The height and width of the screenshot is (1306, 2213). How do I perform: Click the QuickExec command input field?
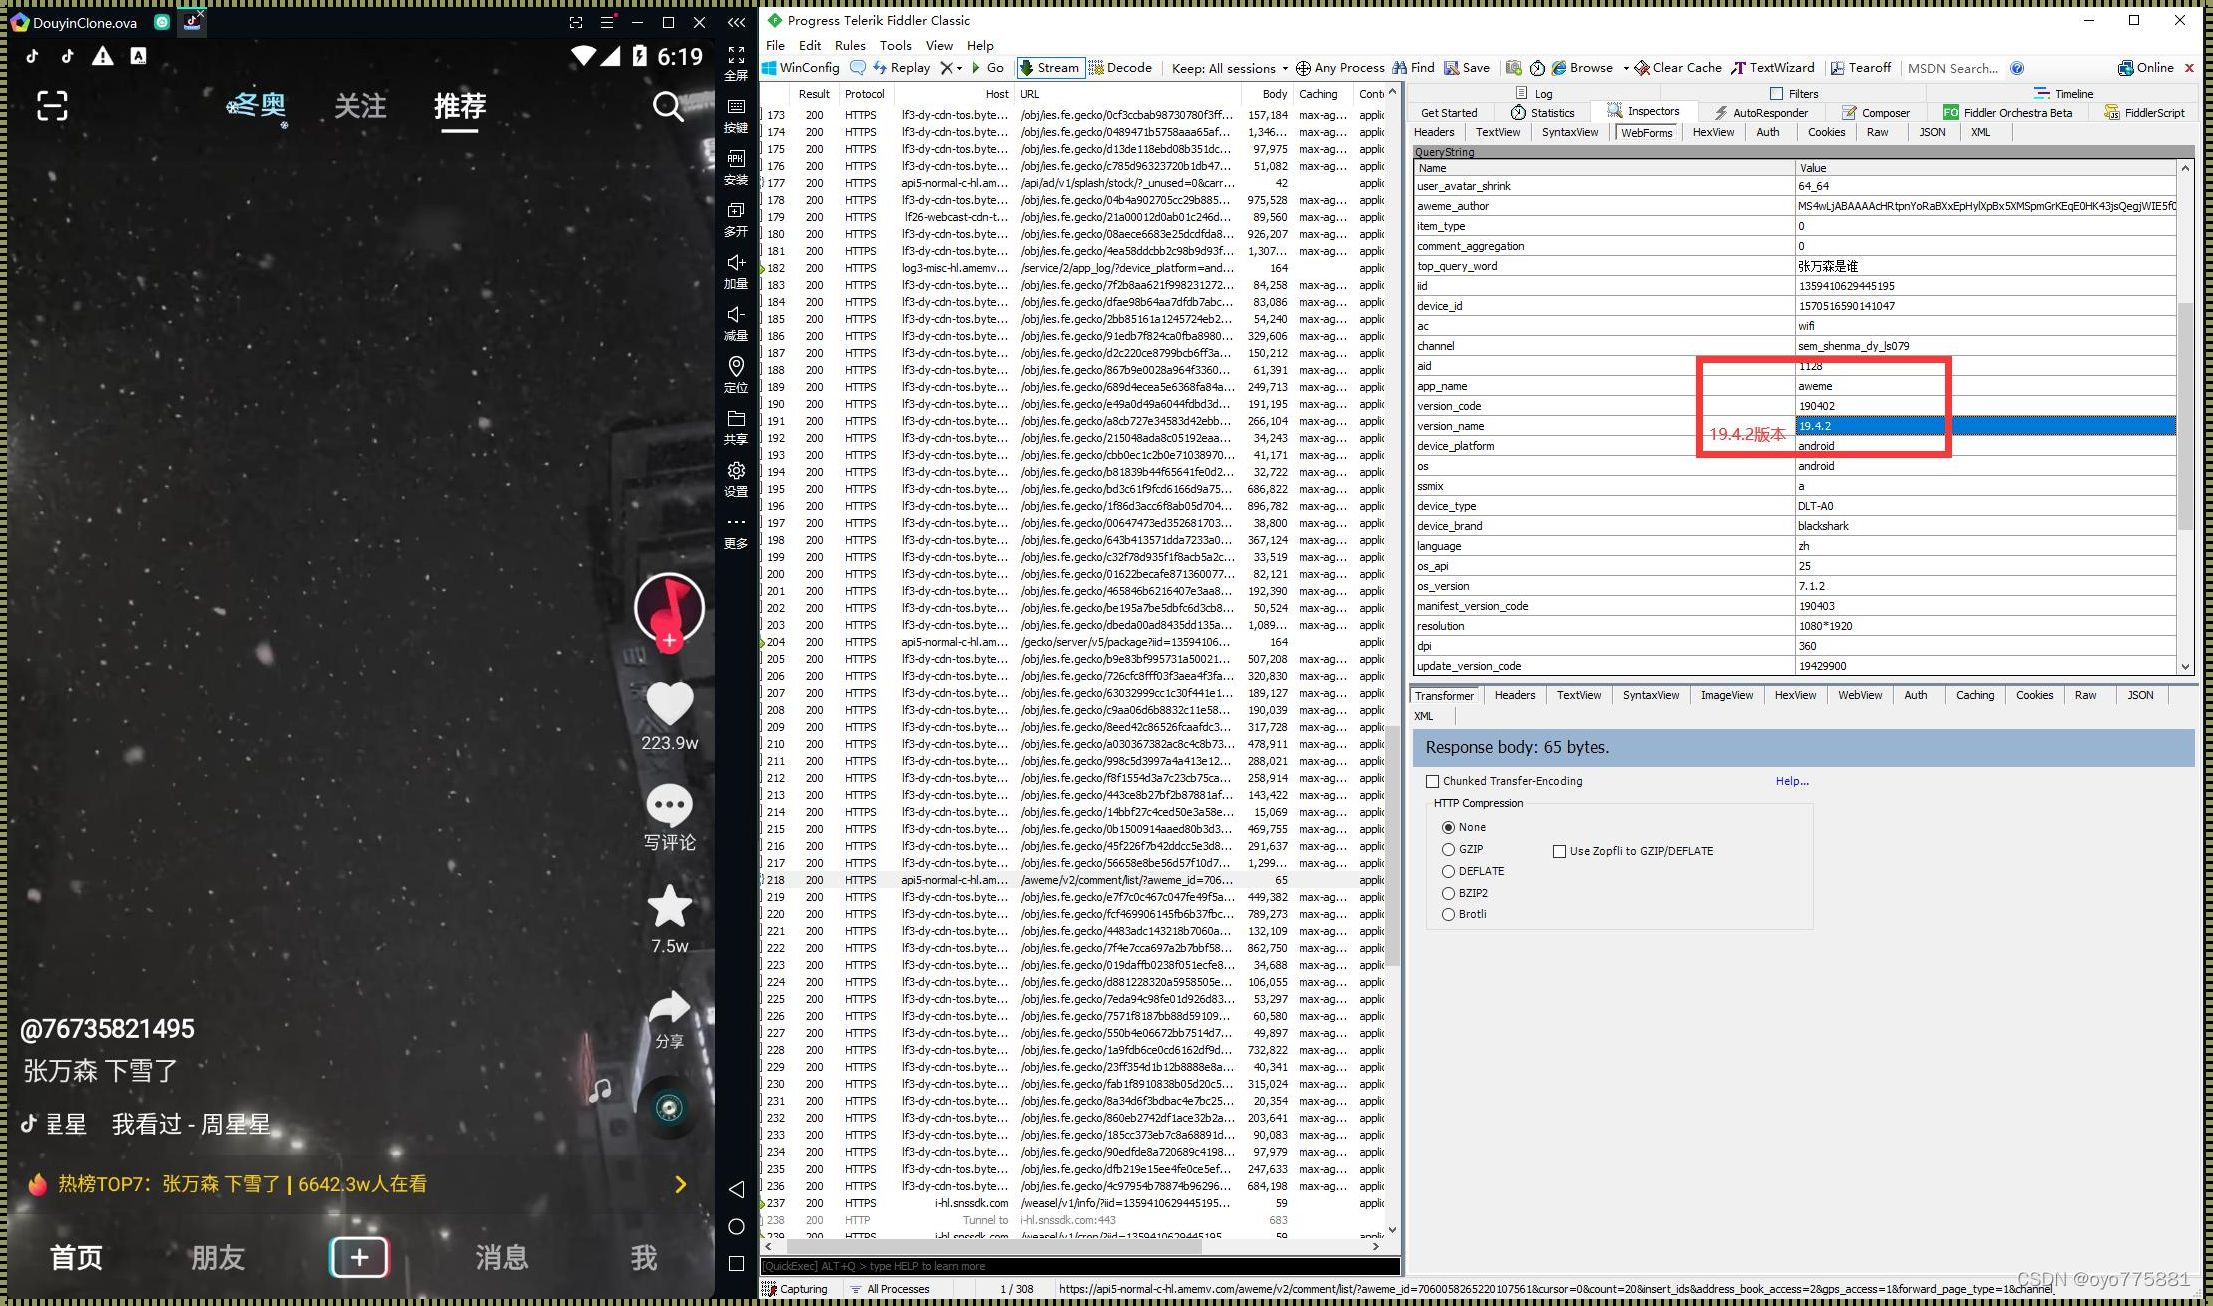[1080, 1266]
